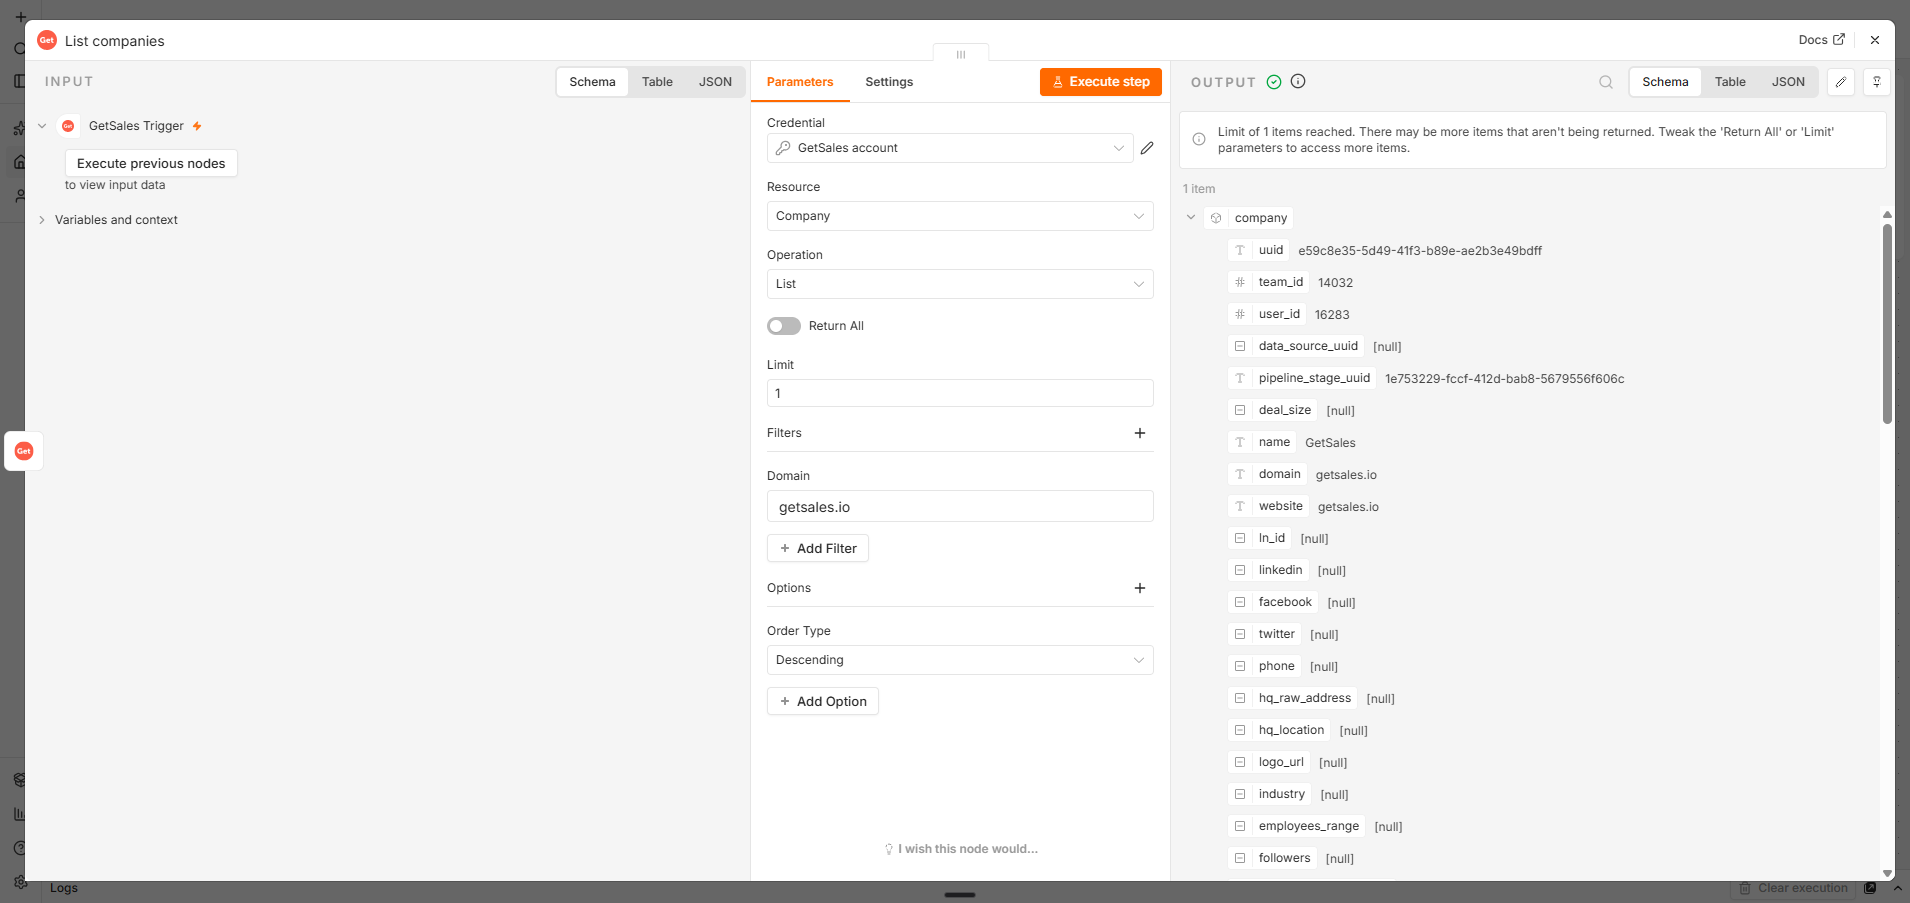This screenshot has width=1910, height=903.
Task: Click the Domain field containing getsales.io
Action: (960, 506)
